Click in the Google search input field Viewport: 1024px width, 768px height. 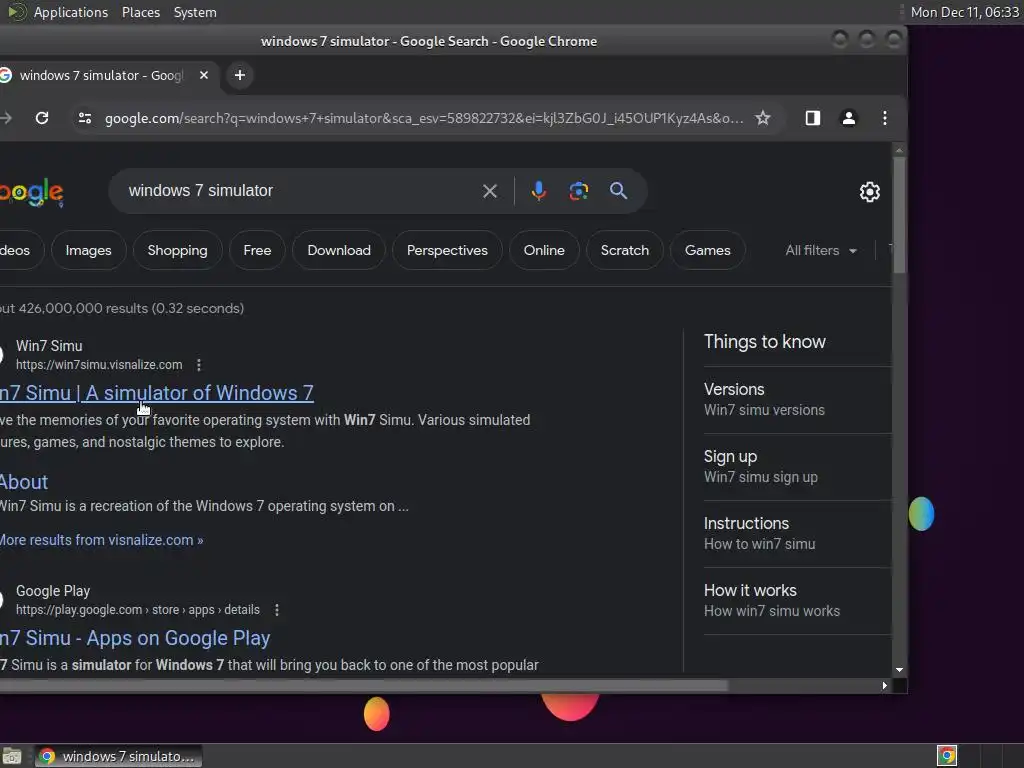pos(300,191)
